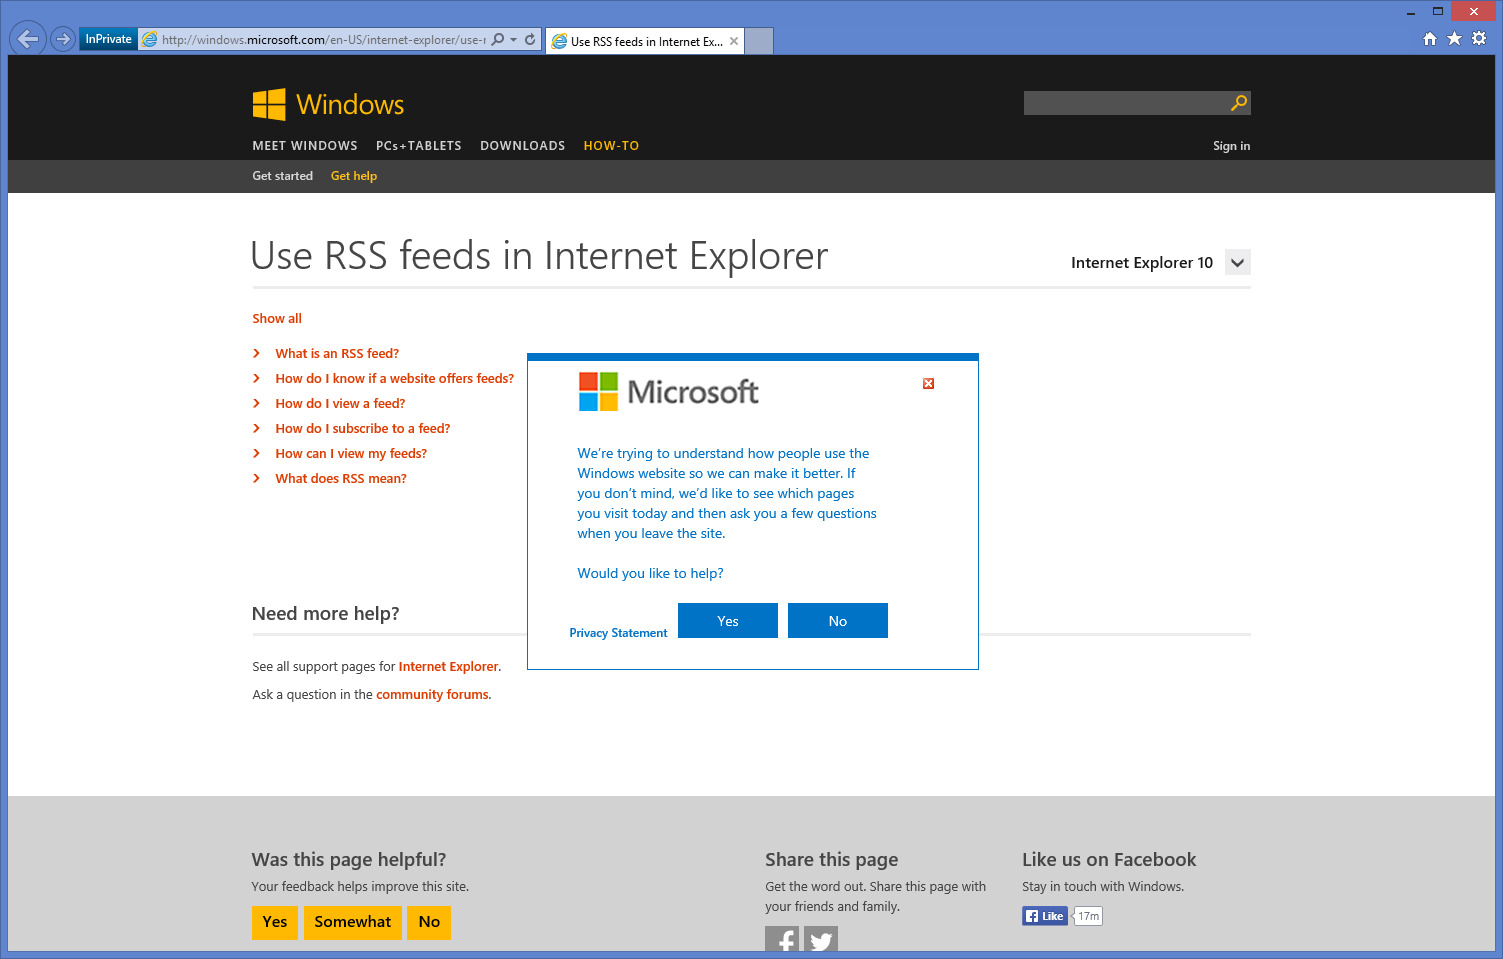Expand 'How do I subscribe to a feed?'
This screenshot has height=959, width=1503.
362,429
